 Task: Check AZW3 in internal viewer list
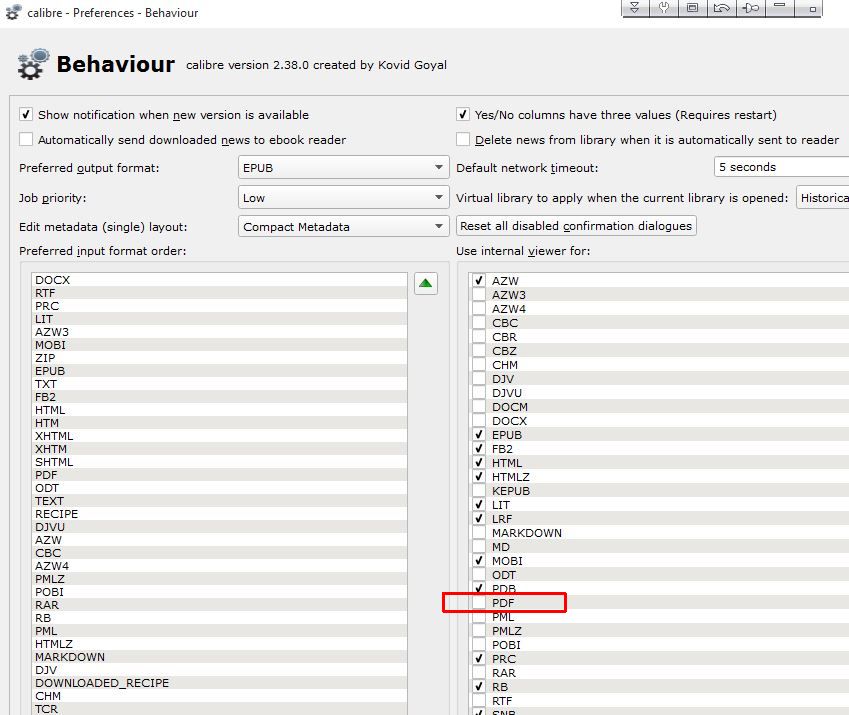479,294
